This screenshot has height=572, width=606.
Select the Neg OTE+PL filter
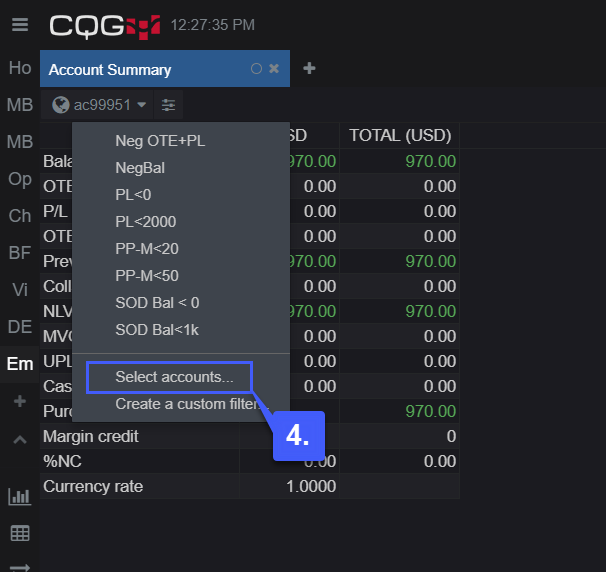tap(160, 141)
